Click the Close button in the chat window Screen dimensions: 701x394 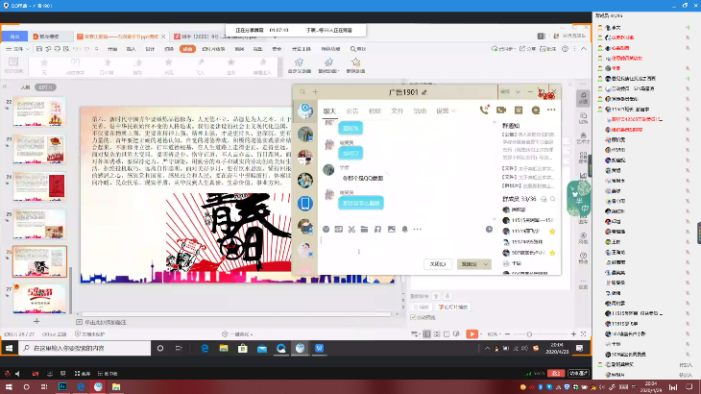tap(438, 264)
